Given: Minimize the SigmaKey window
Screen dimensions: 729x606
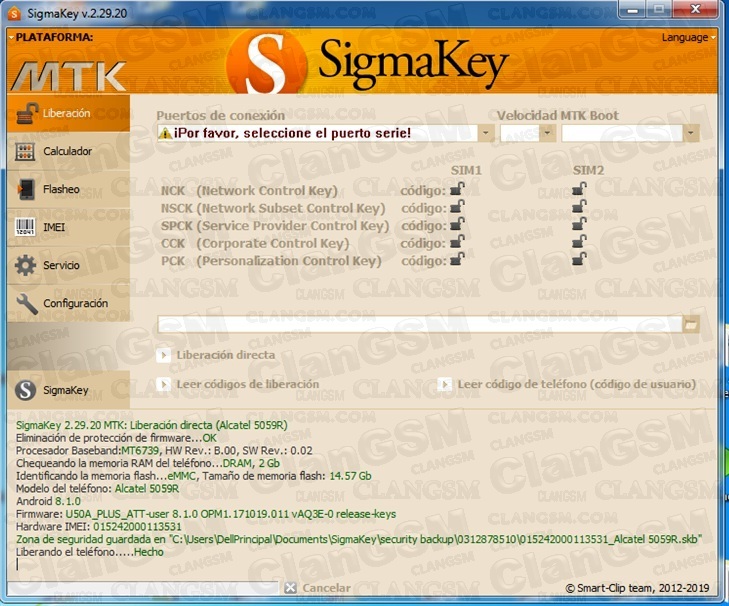Looking at the screenshot, I should point(632,9).
